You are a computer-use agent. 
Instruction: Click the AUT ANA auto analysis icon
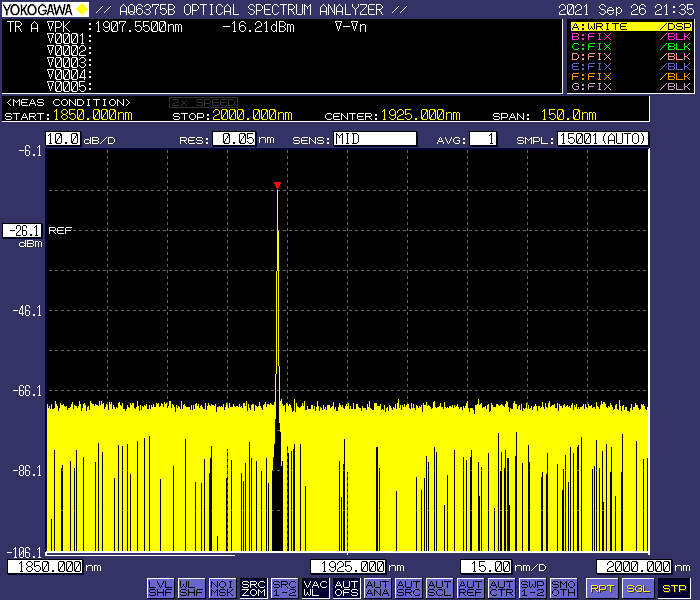click(x=377, y=588)
